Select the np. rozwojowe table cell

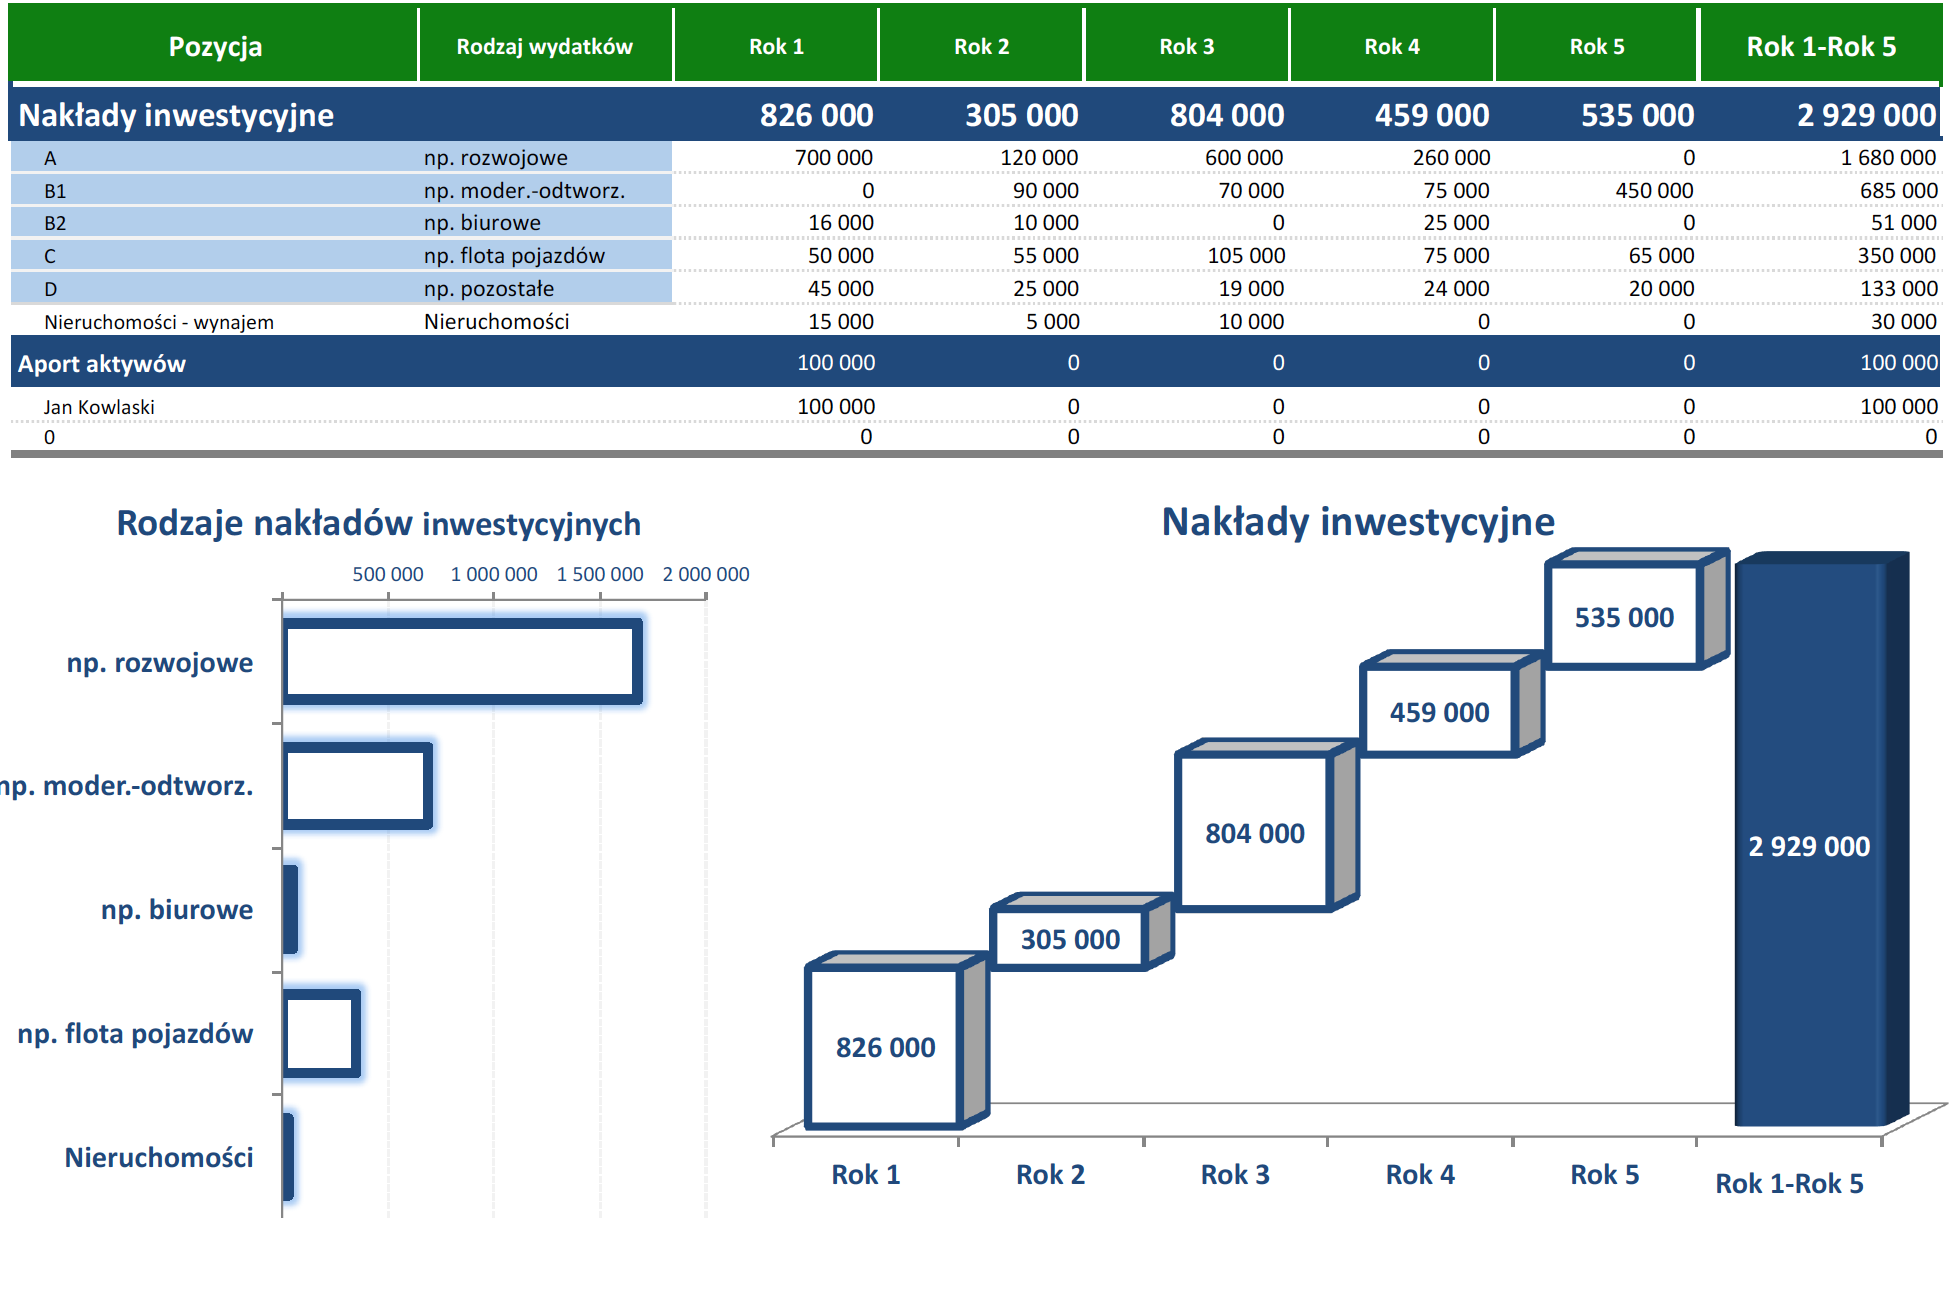coord(496,158)
